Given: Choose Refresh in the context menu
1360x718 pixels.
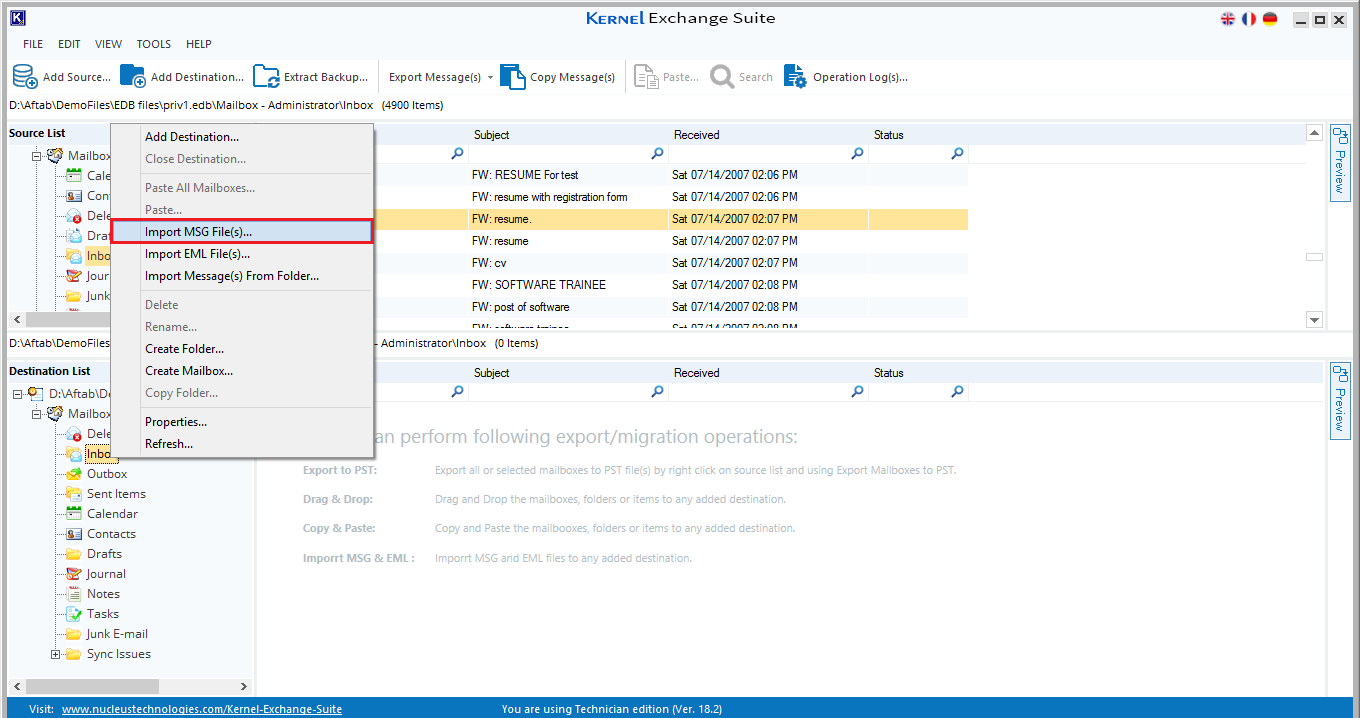Looking at the screenshot, I should click(241, 444).
